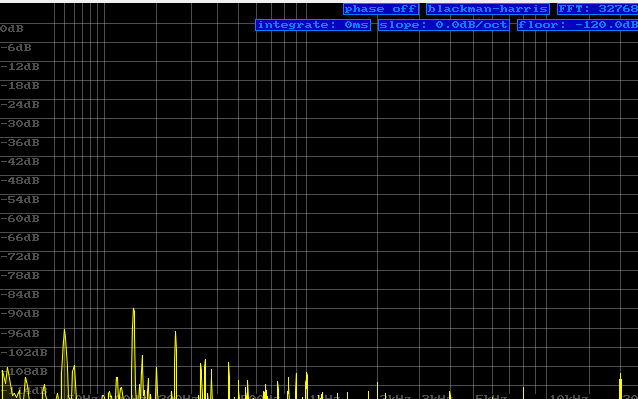
Task: Click the -18dB axis label
Action: 20,86
